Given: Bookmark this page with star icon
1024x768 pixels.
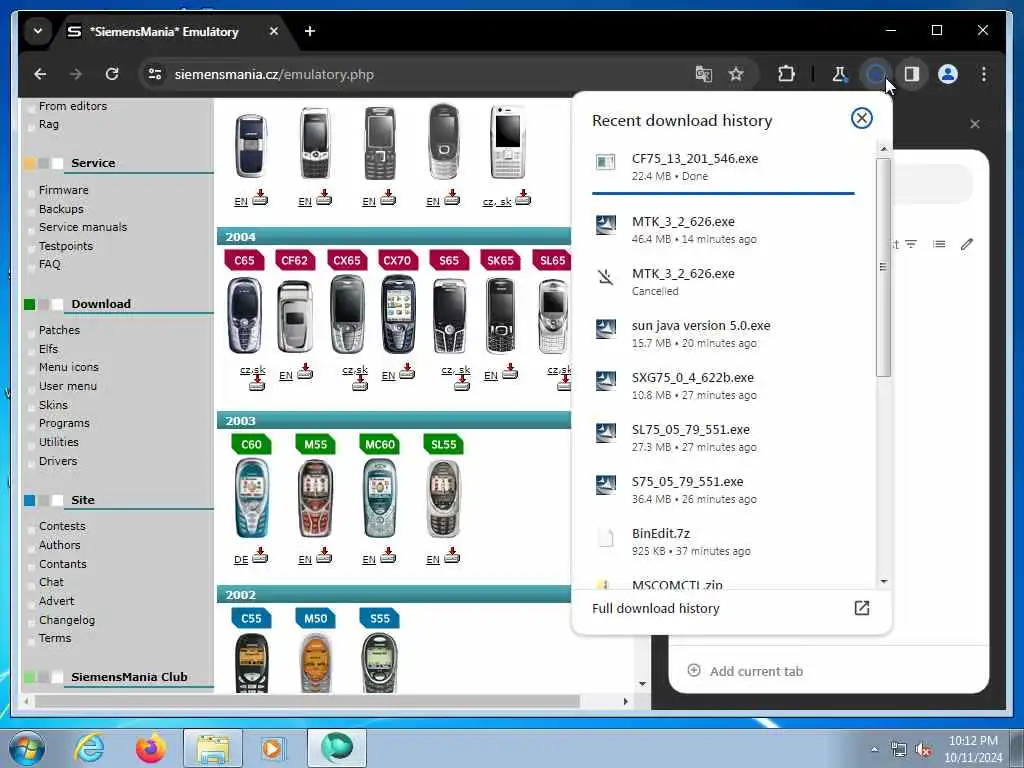Looking at the screenshot, I should [736, 74].
